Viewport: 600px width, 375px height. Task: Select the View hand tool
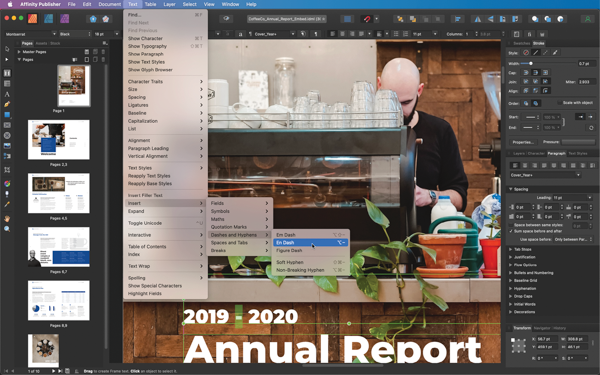tap(7, 218)
